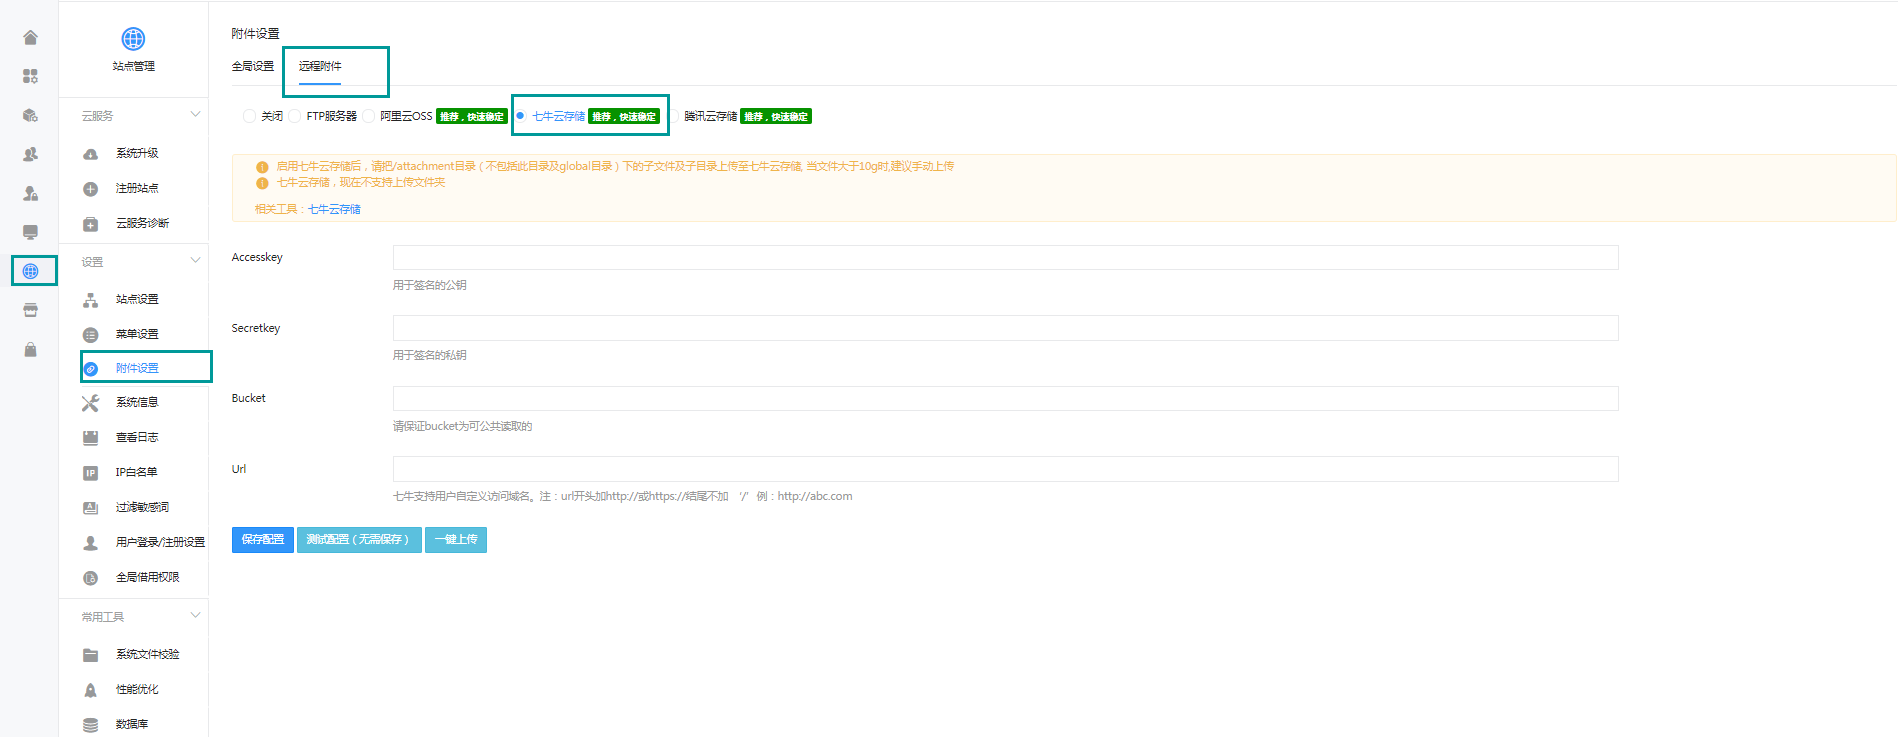The width and height of the screenshot is (1898, 737).
Task: Click hint text 用于签名的公钥
Action: coord(430,285)
